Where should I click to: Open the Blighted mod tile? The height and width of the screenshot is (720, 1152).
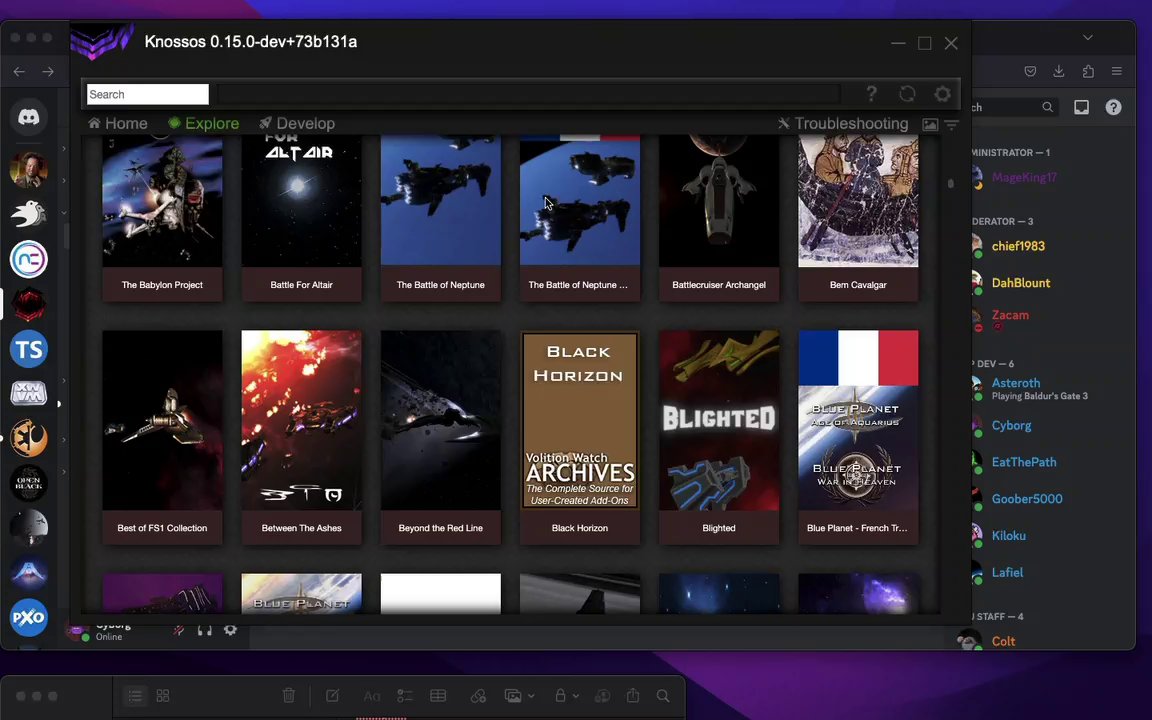719,437
